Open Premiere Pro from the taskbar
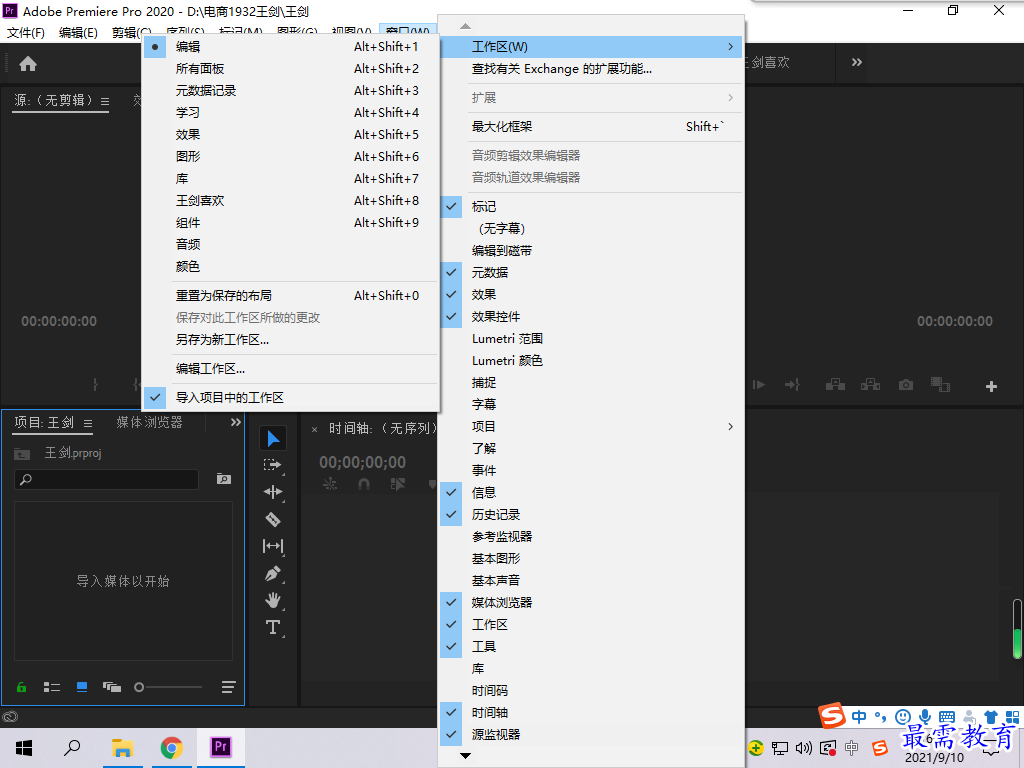Screen dimensions: 1024x768 (x=221, y=747)
